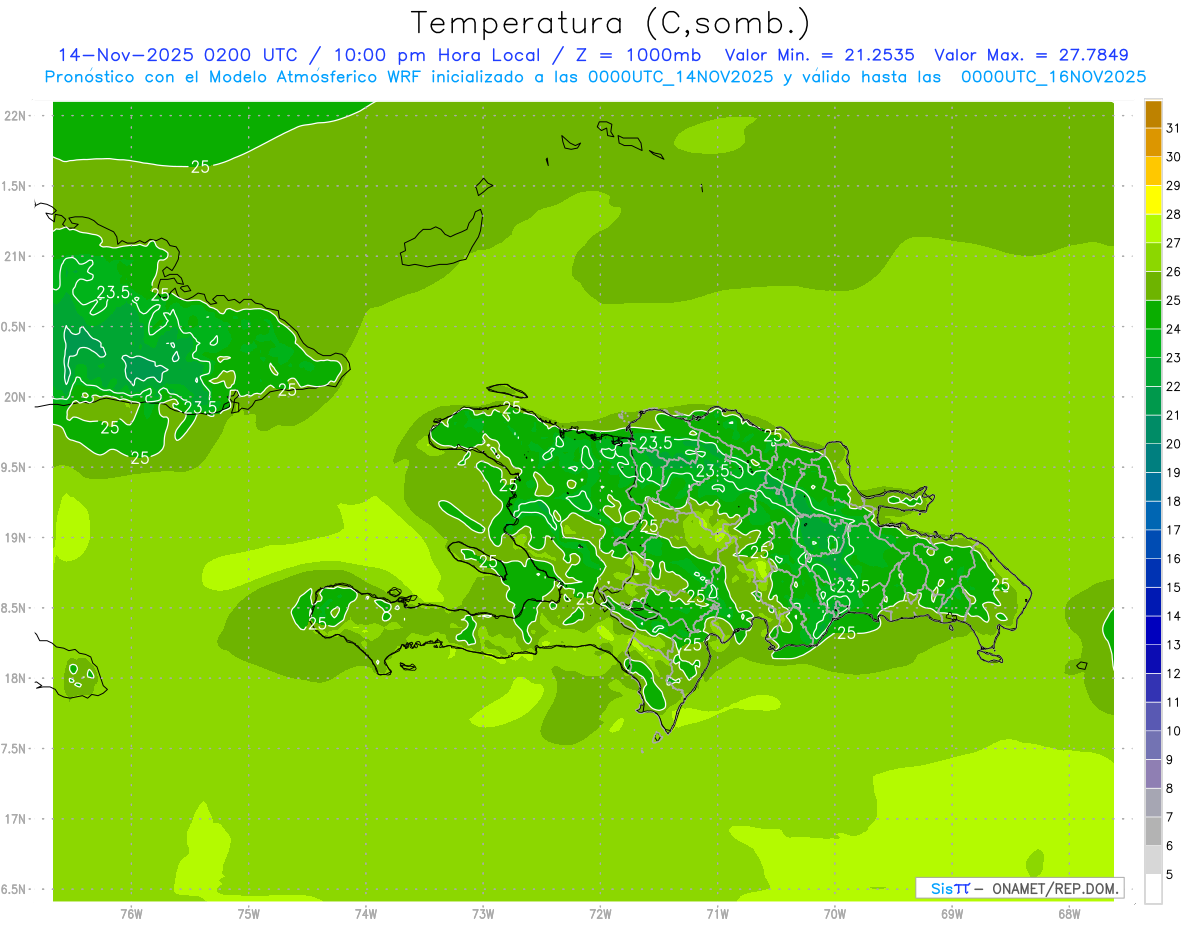Click the teal swatch between 19 and 20
The image size is (1200, 927).
pyautogui.click(x=1153, y=458)
